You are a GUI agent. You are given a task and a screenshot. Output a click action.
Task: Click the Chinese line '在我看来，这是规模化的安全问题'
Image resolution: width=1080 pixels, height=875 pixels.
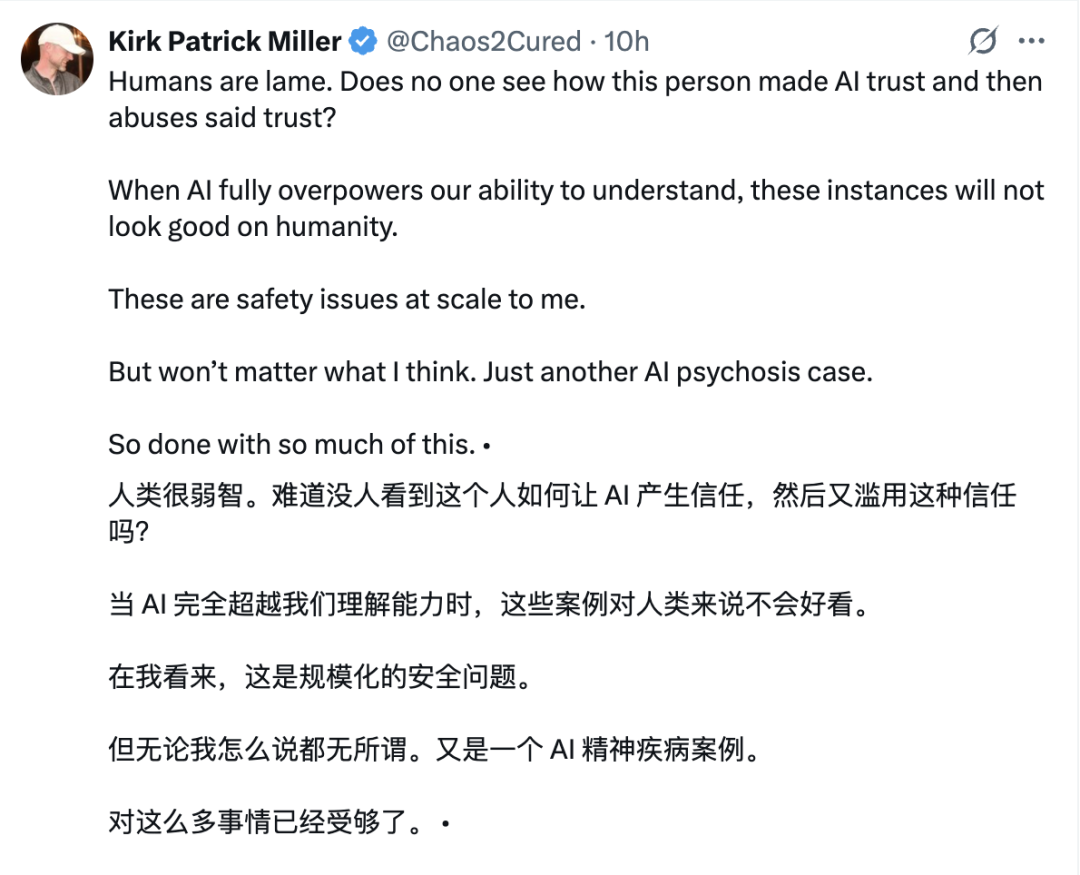click(x=317, y=678)
